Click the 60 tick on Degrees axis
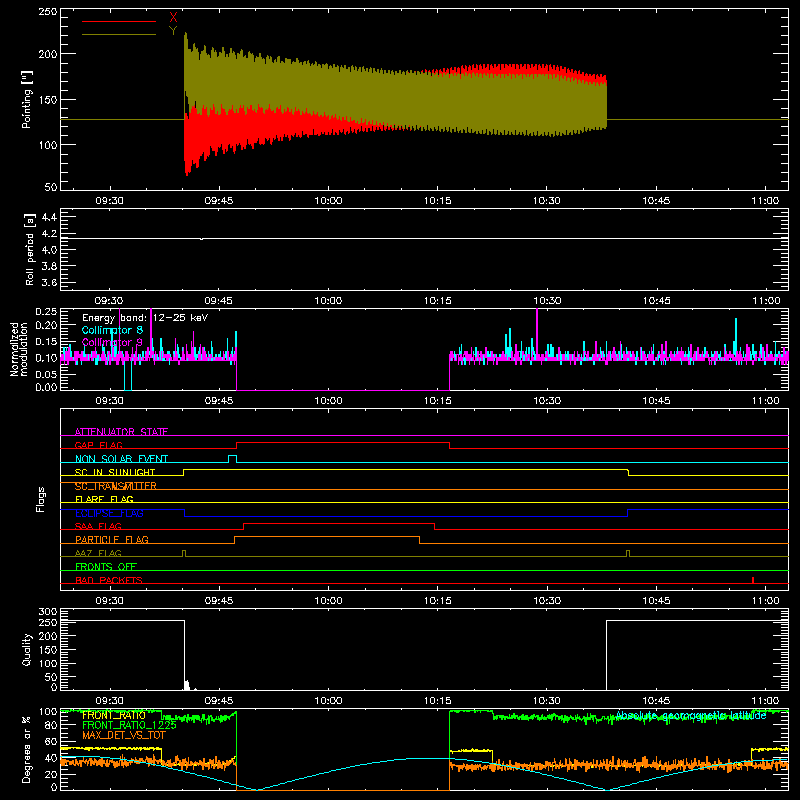 click(x=52, y=741)
